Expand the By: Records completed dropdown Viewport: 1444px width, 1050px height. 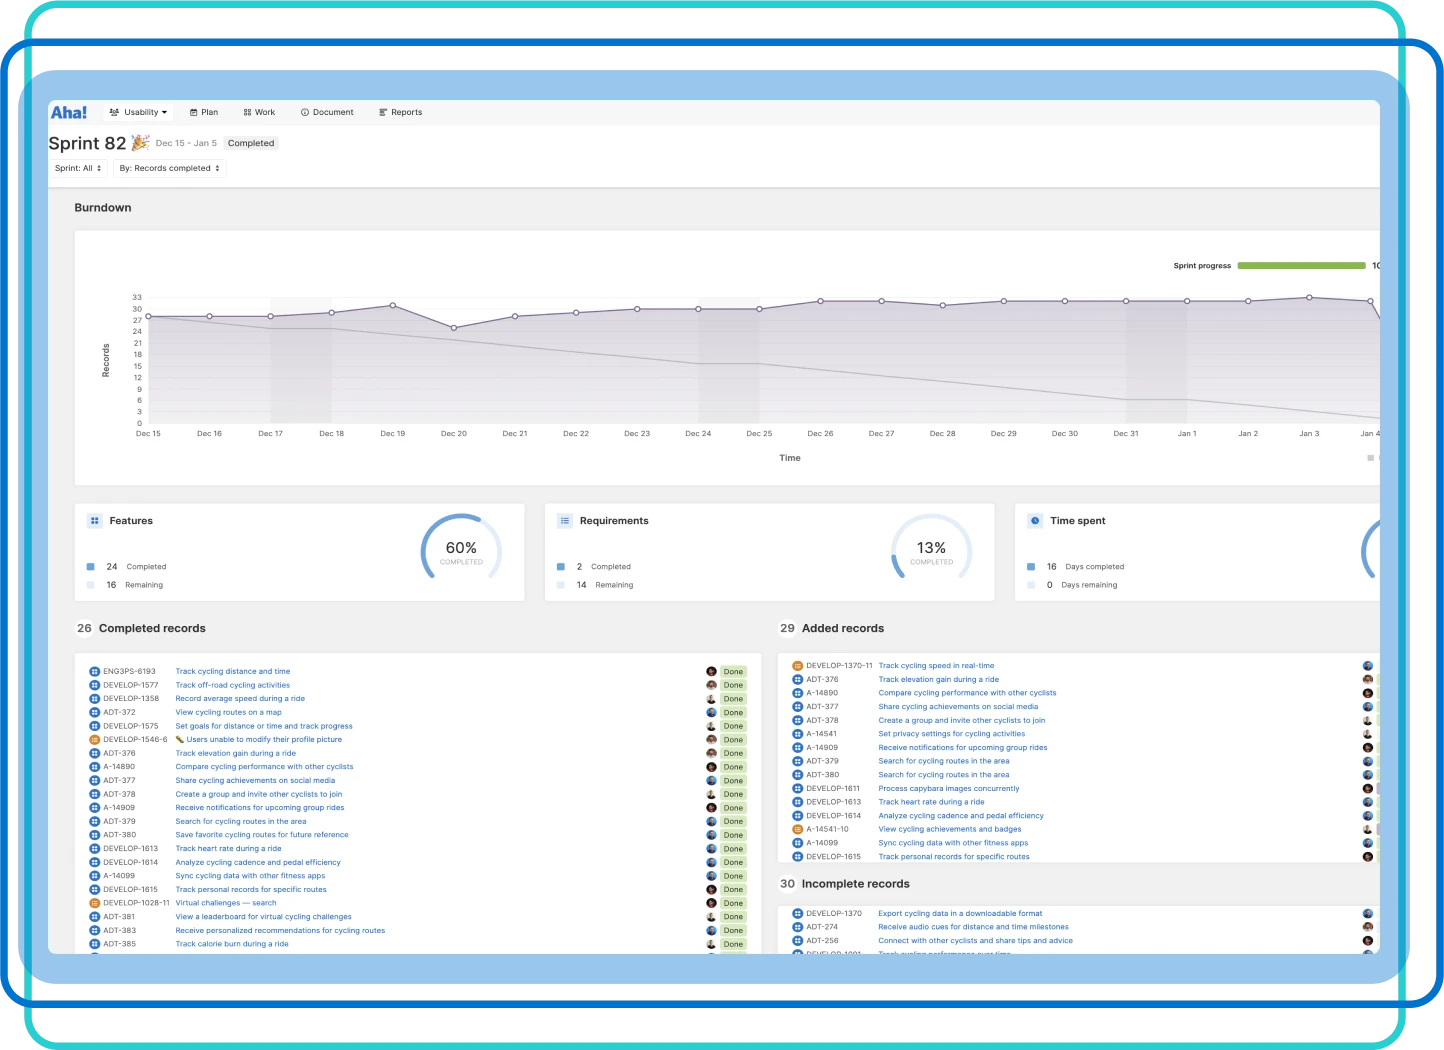tap(169, 168)
